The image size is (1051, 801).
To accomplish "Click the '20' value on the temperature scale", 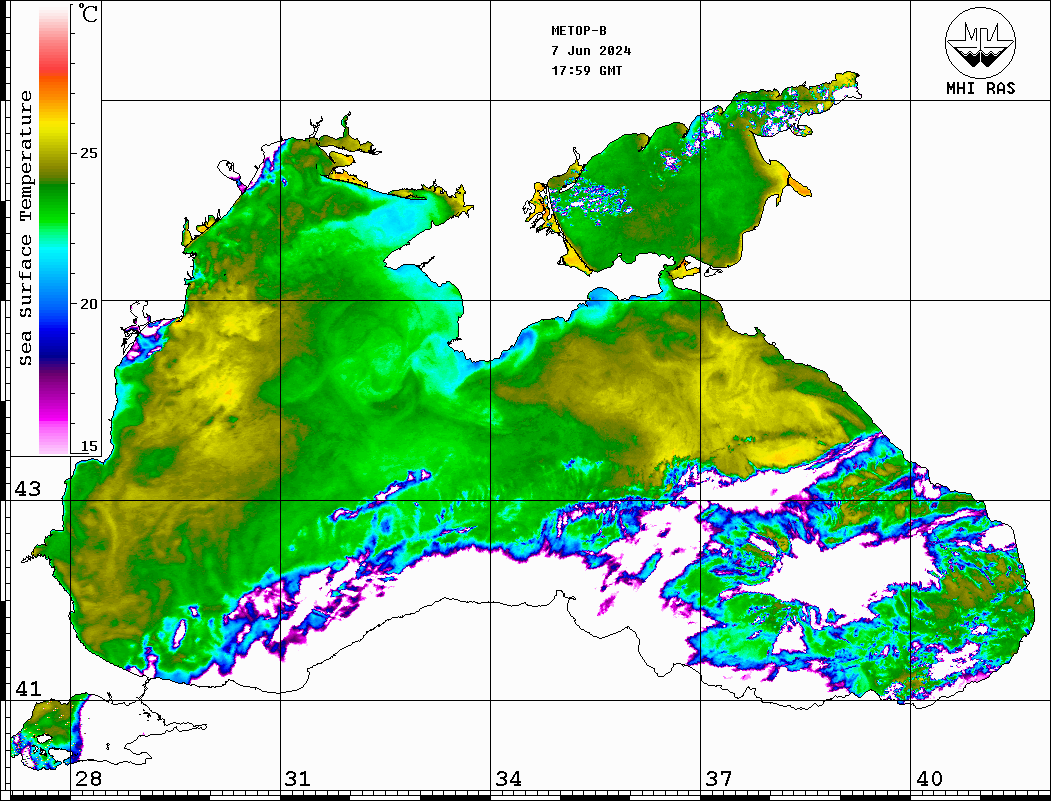I will (x=88, y=304).
